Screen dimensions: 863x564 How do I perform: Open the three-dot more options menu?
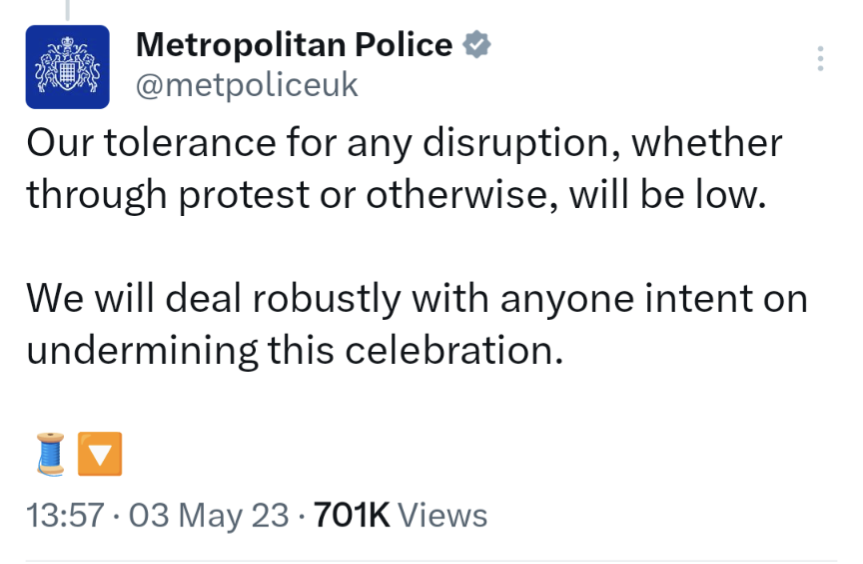pos(820,59)
